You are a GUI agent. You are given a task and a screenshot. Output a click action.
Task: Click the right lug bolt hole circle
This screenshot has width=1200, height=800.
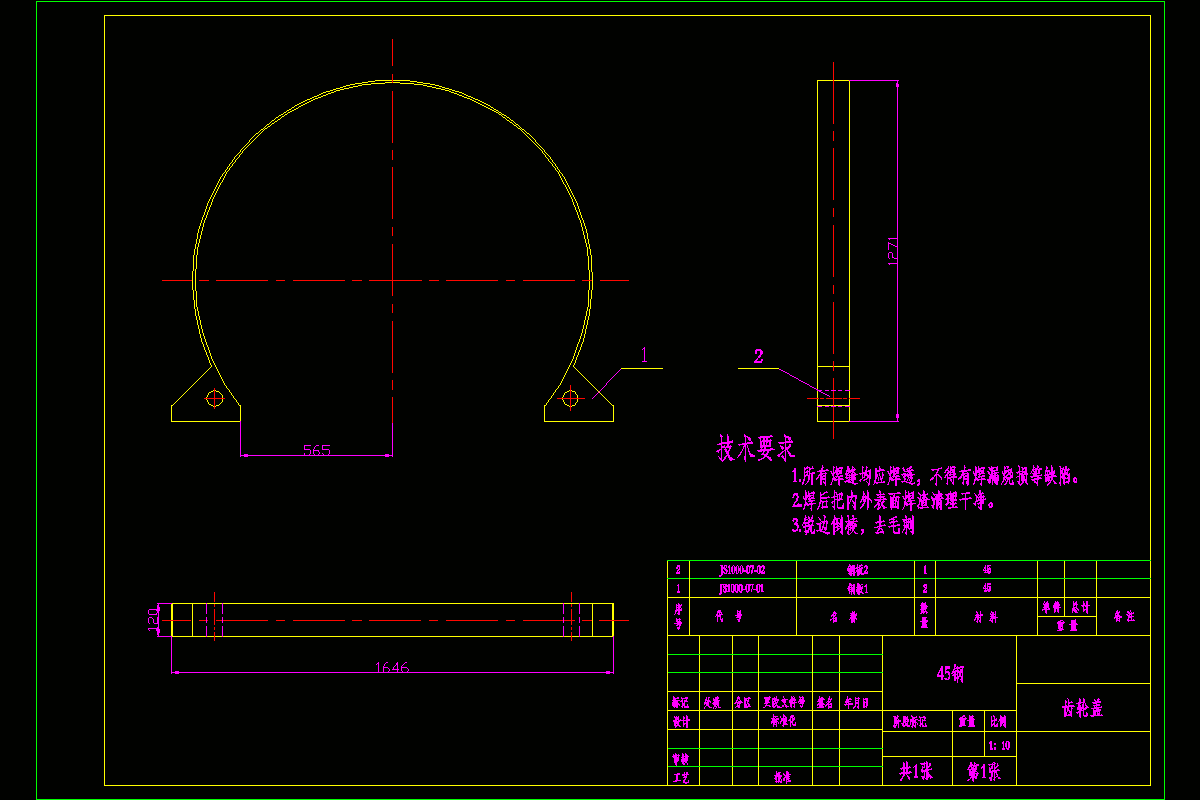(x=571, y=398)
